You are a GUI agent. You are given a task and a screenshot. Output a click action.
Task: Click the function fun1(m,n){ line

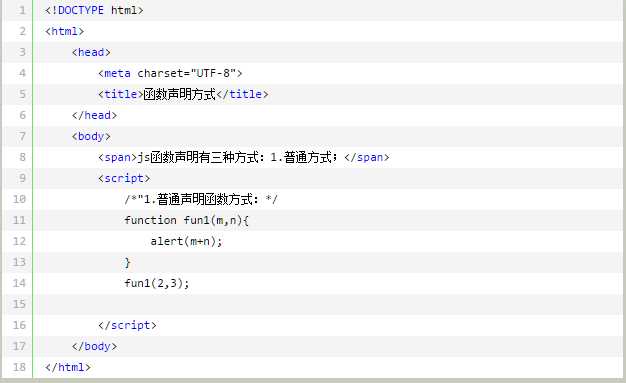[x=186, y=220]
